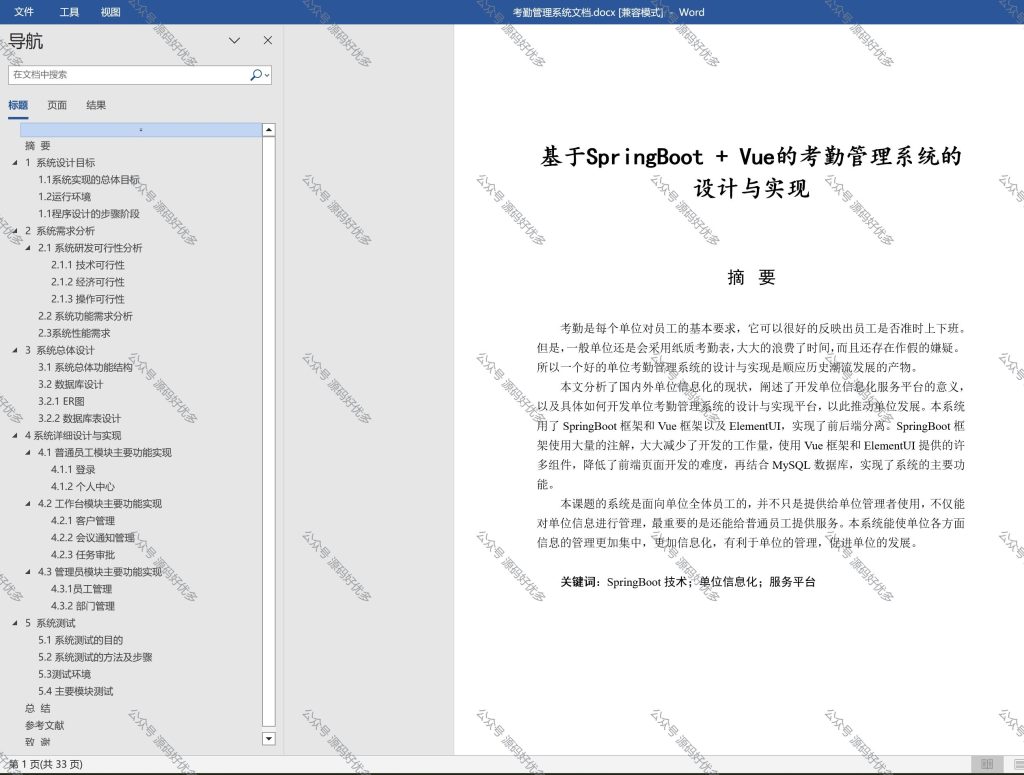Select heading 3.2.1 ER图

point(61,402)
